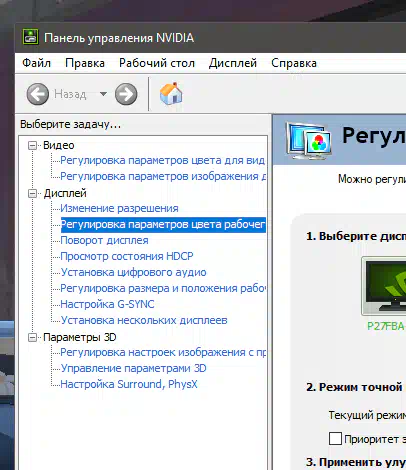Click the display color adjustment header icon

[x=309, y=141]
